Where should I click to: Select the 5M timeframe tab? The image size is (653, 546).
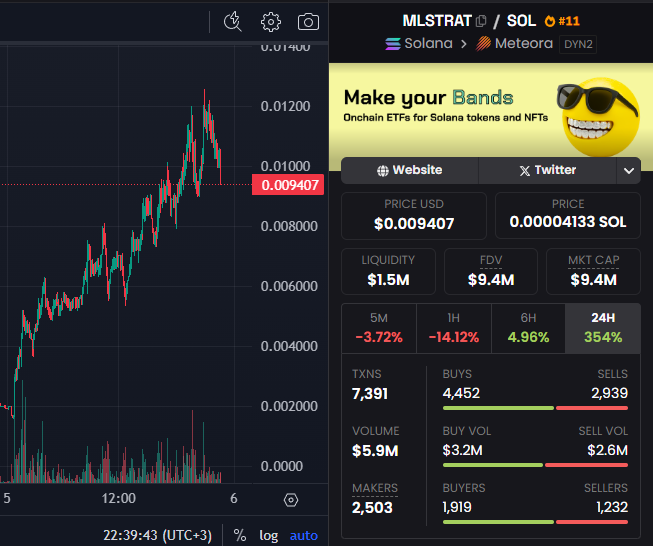pos(379,328)
